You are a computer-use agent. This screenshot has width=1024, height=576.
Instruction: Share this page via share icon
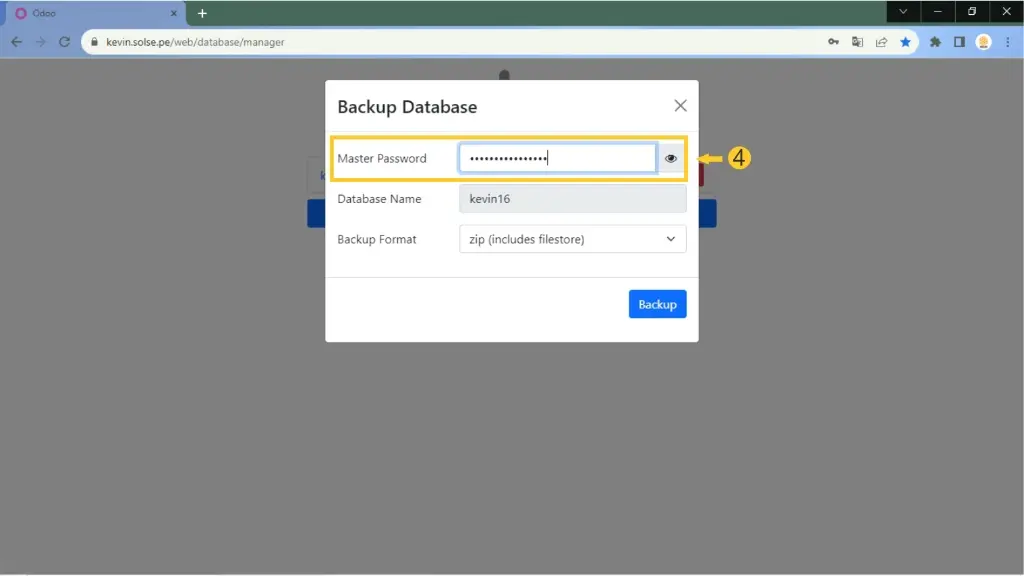[x=881, y=42]
